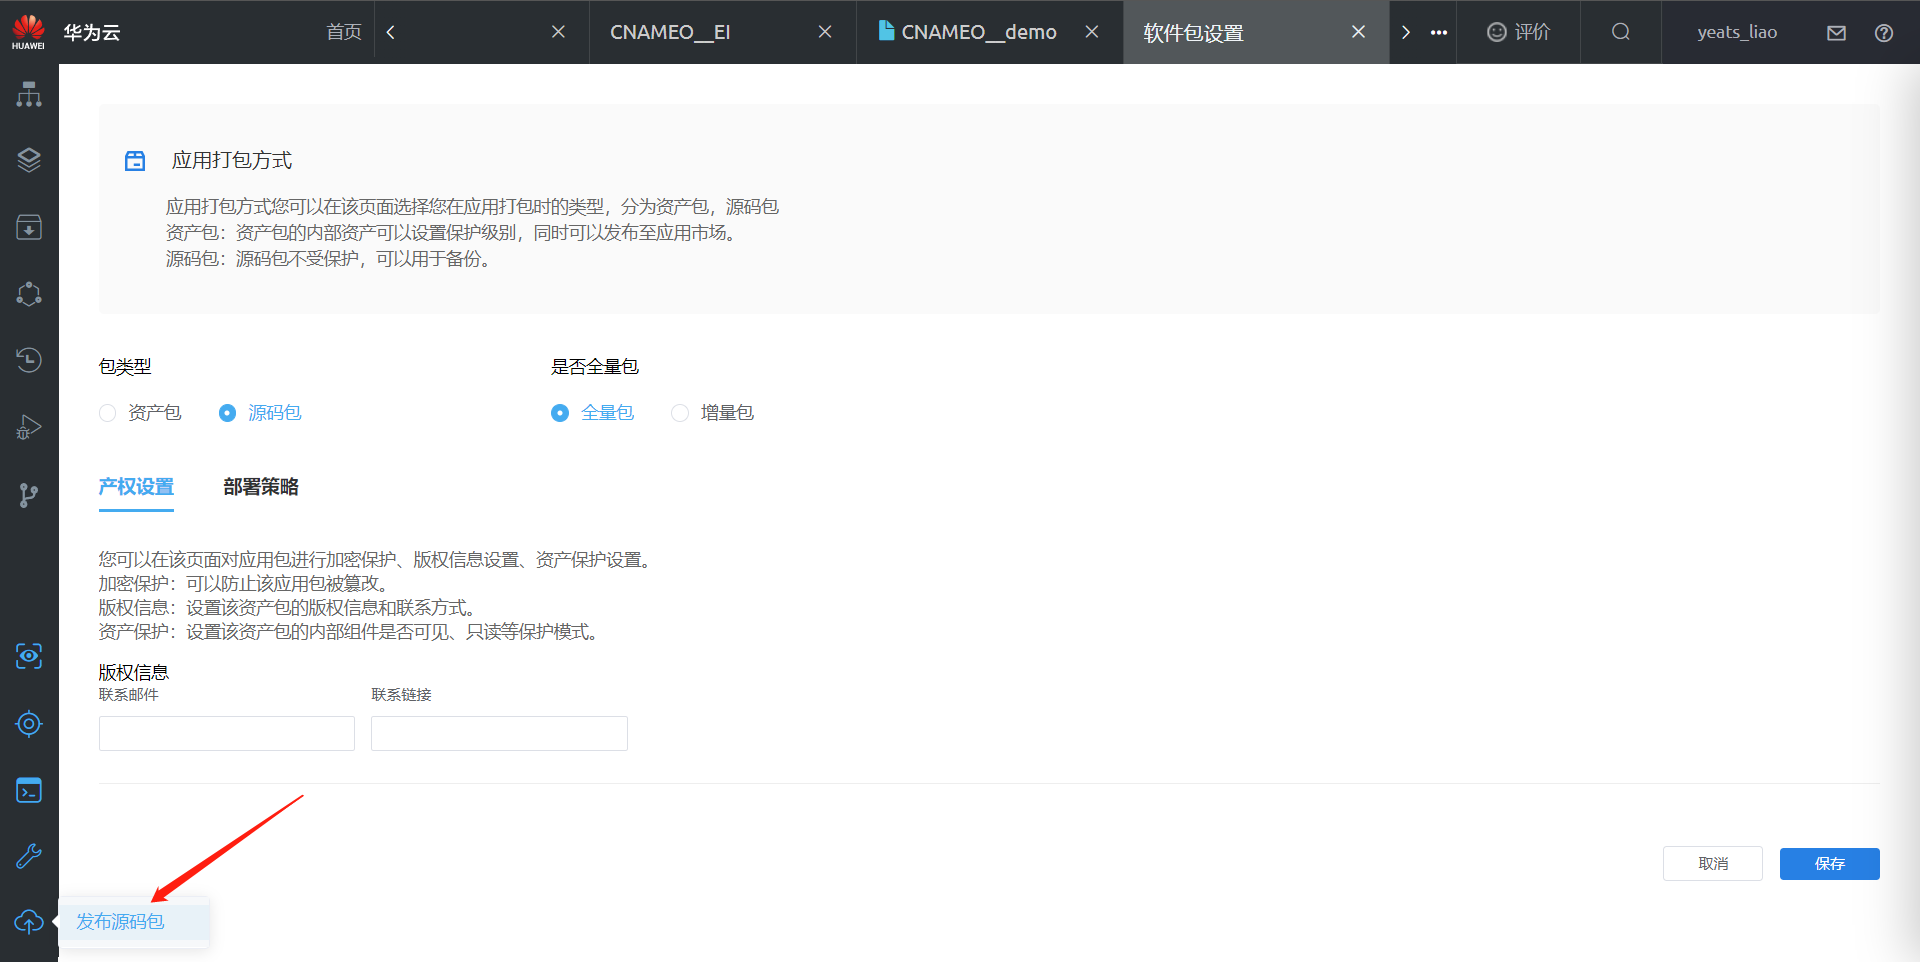
Task: Open the yeats_liao user account menu
Action: pos(1737,32)
